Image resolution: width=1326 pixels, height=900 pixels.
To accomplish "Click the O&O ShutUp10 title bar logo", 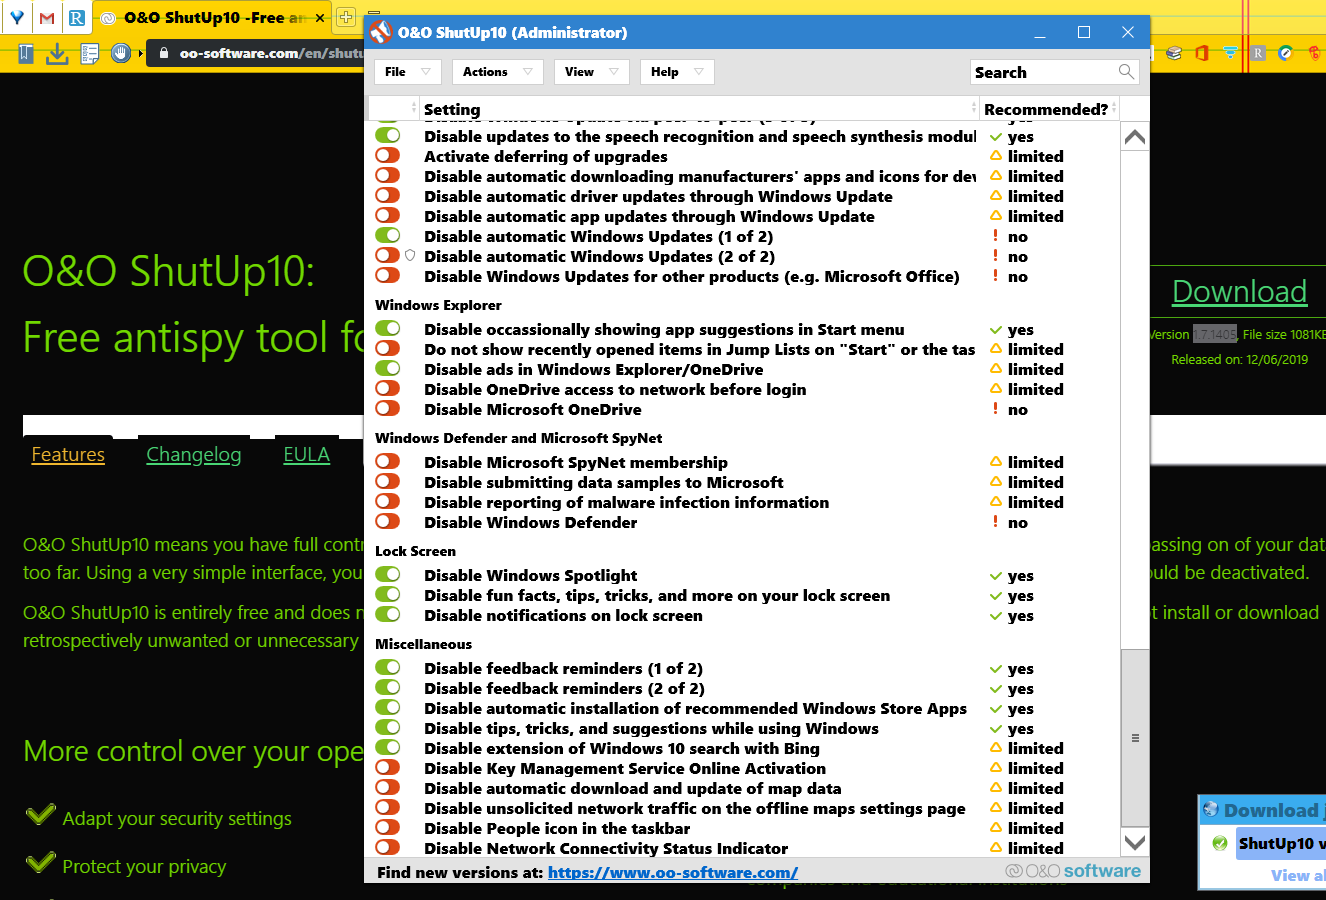I will point(381,32).
